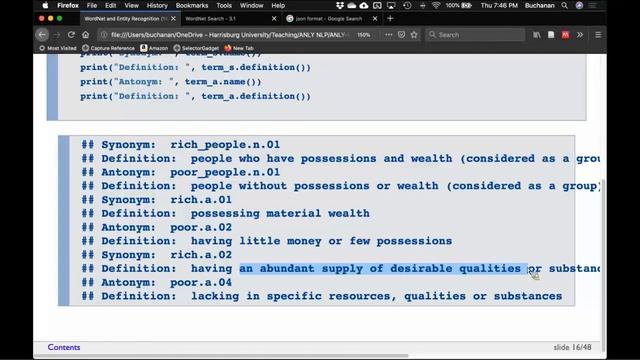Expand more toolbar tools chevrons
This screenshot has height=360, width=640.
point(580,35)
